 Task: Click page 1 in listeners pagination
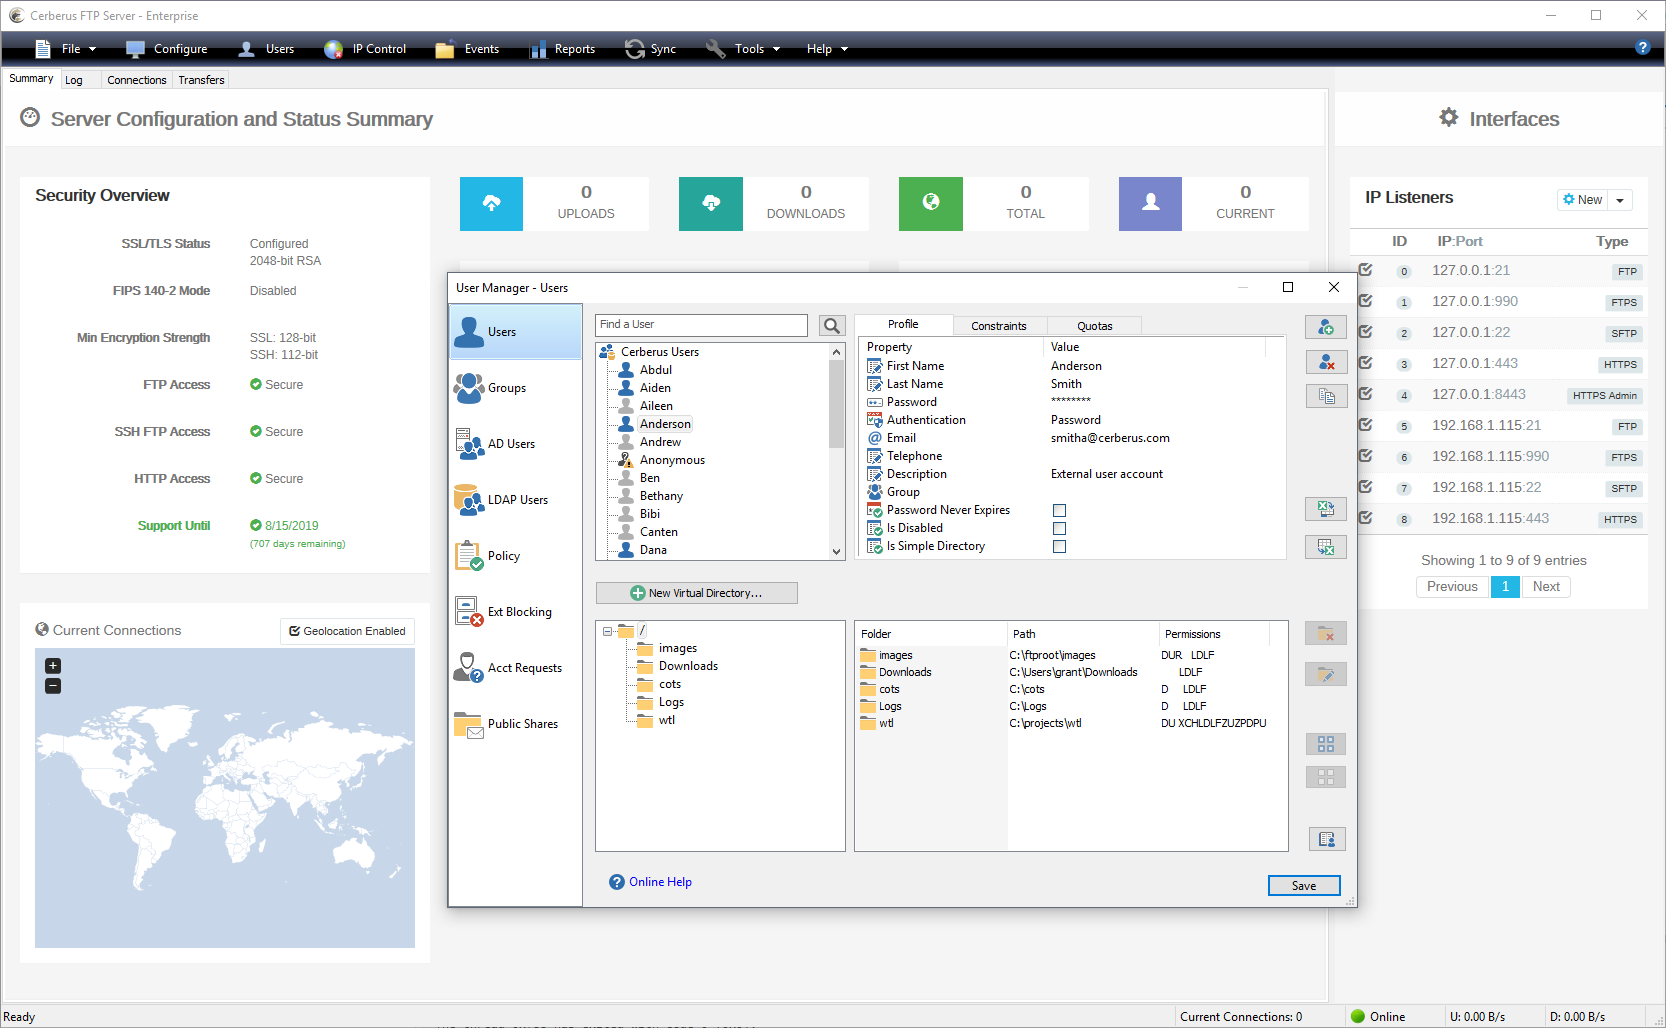pyautogui.click(x=1505, y=587)
